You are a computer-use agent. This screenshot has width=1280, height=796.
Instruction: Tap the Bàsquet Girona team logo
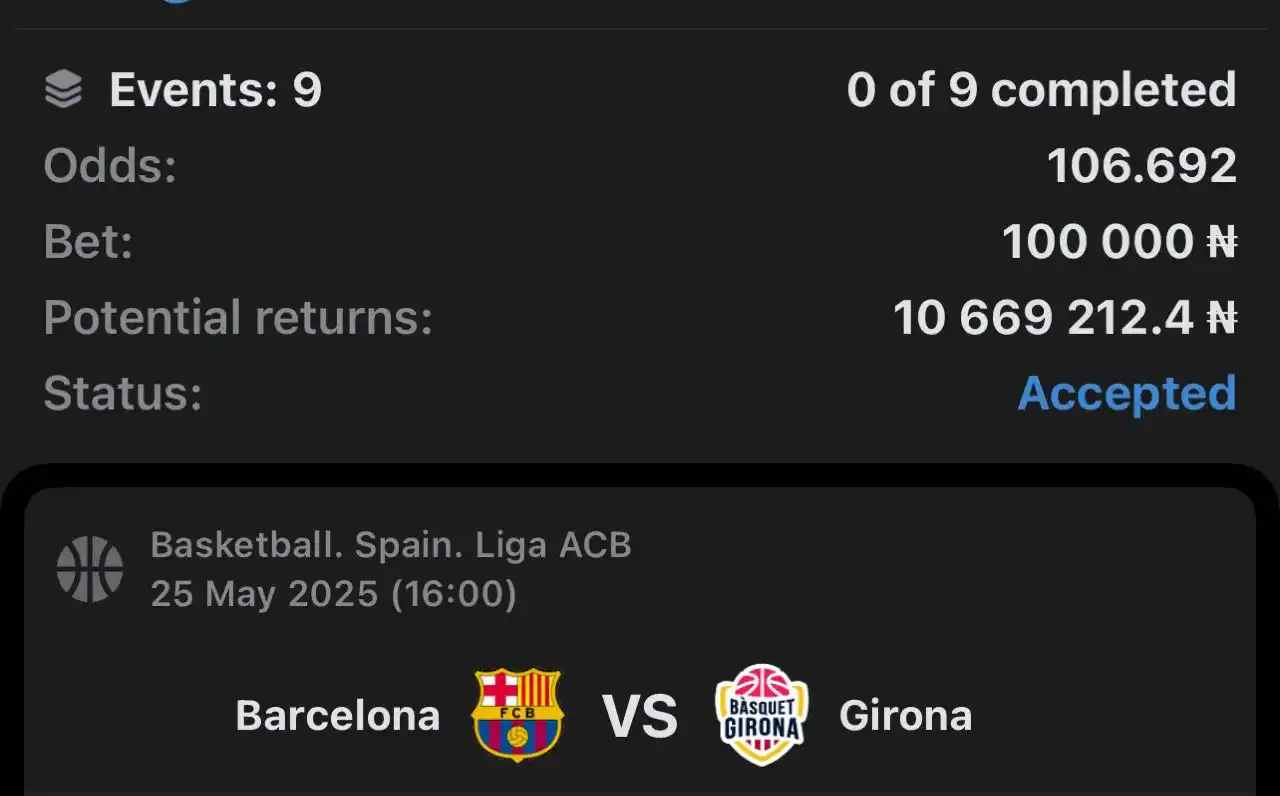(x=762, y=715)
